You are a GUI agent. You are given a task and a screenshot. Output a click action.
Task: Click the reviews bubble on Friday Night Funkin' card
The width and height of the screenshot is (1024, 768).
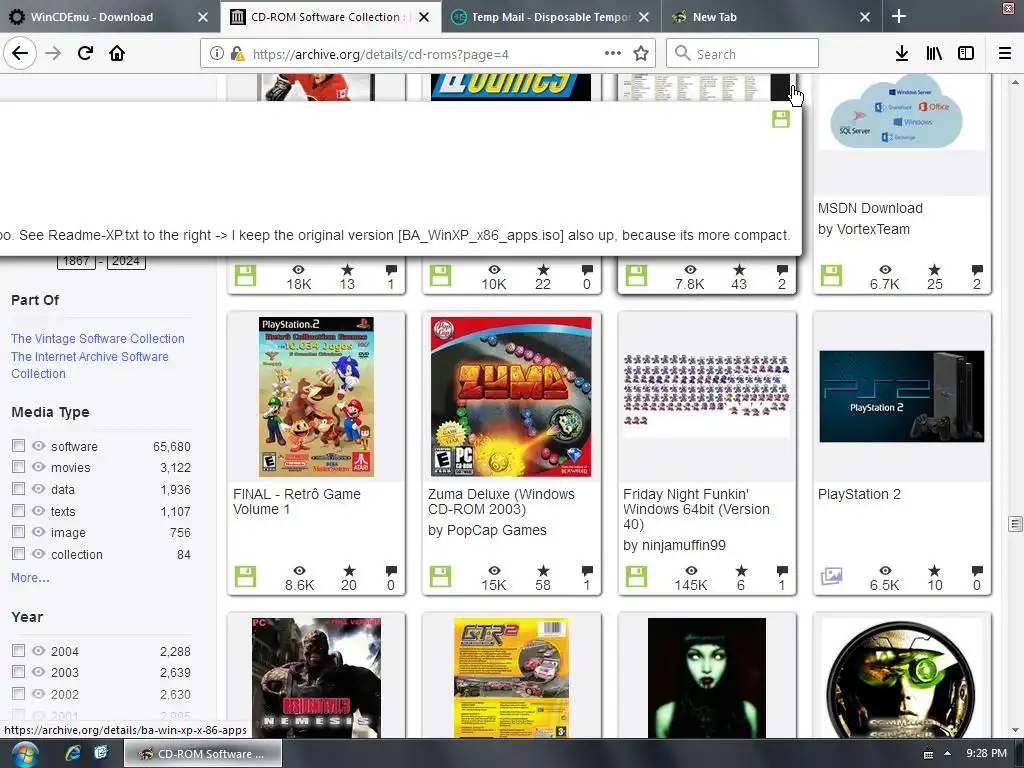(782, 570)
